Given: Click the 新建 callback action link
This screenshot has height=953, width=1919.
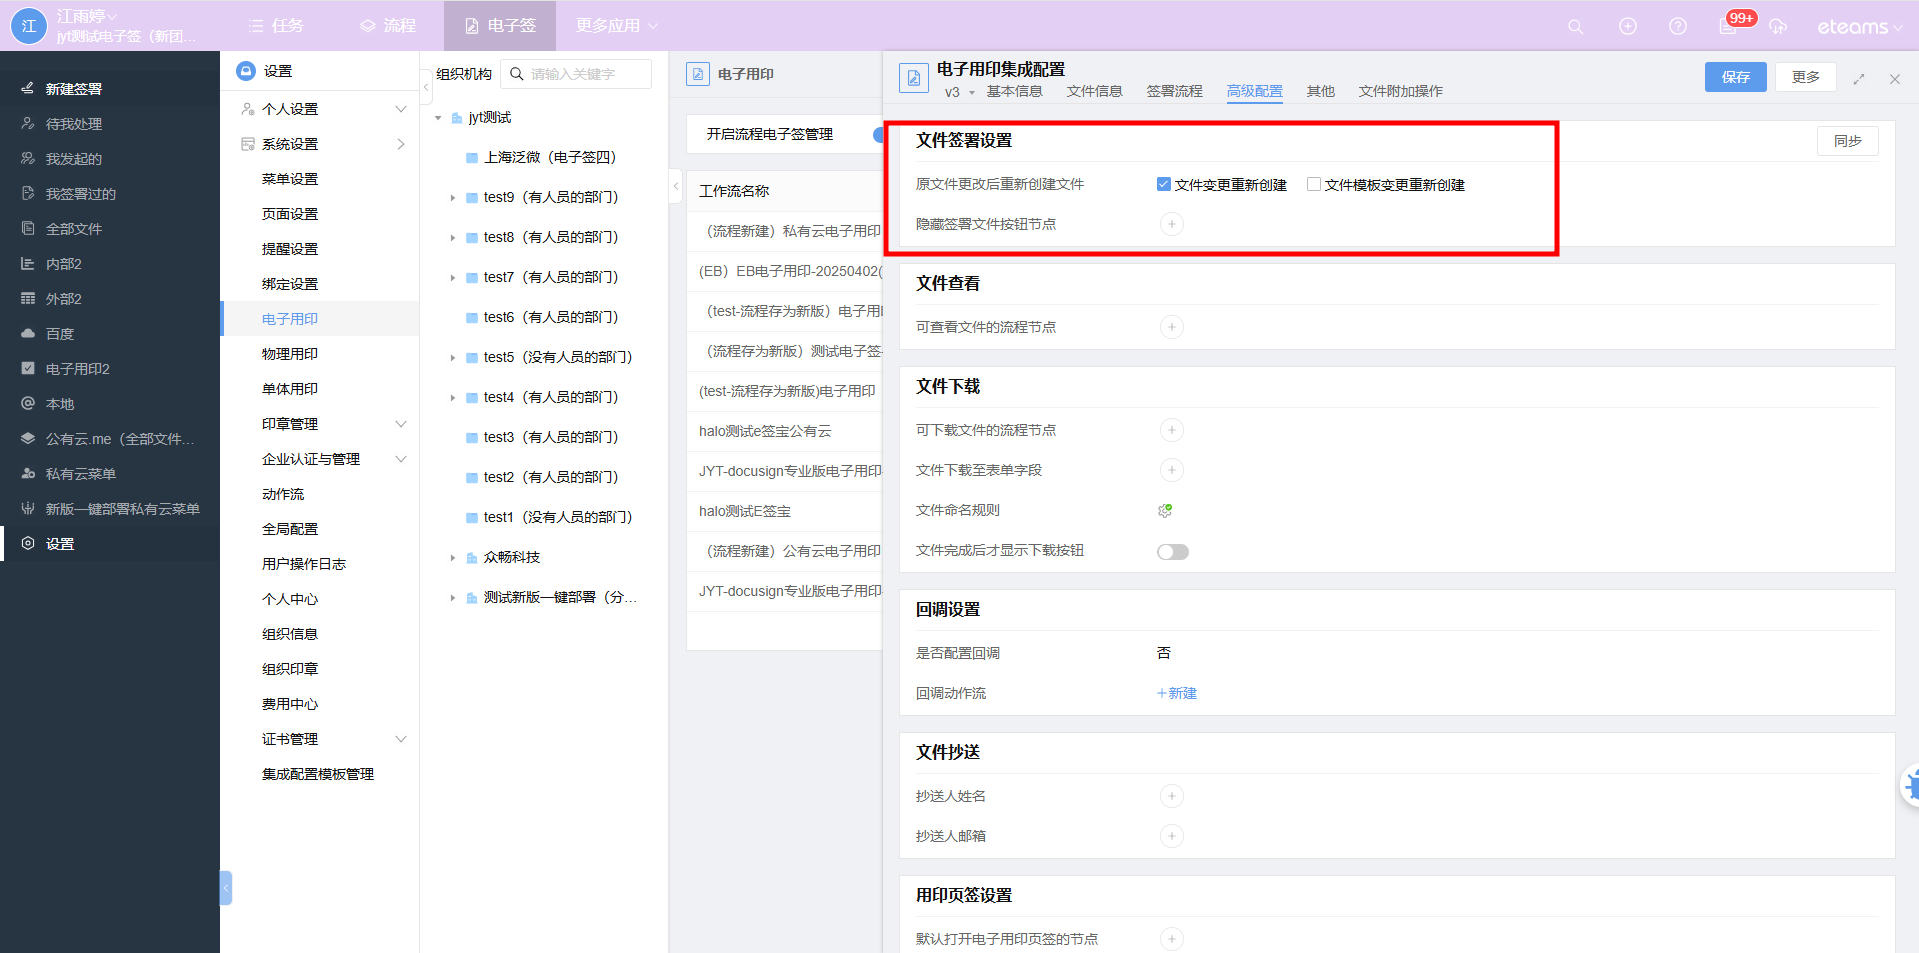Looking at the screenshot, I should [x=1177, y=693].
